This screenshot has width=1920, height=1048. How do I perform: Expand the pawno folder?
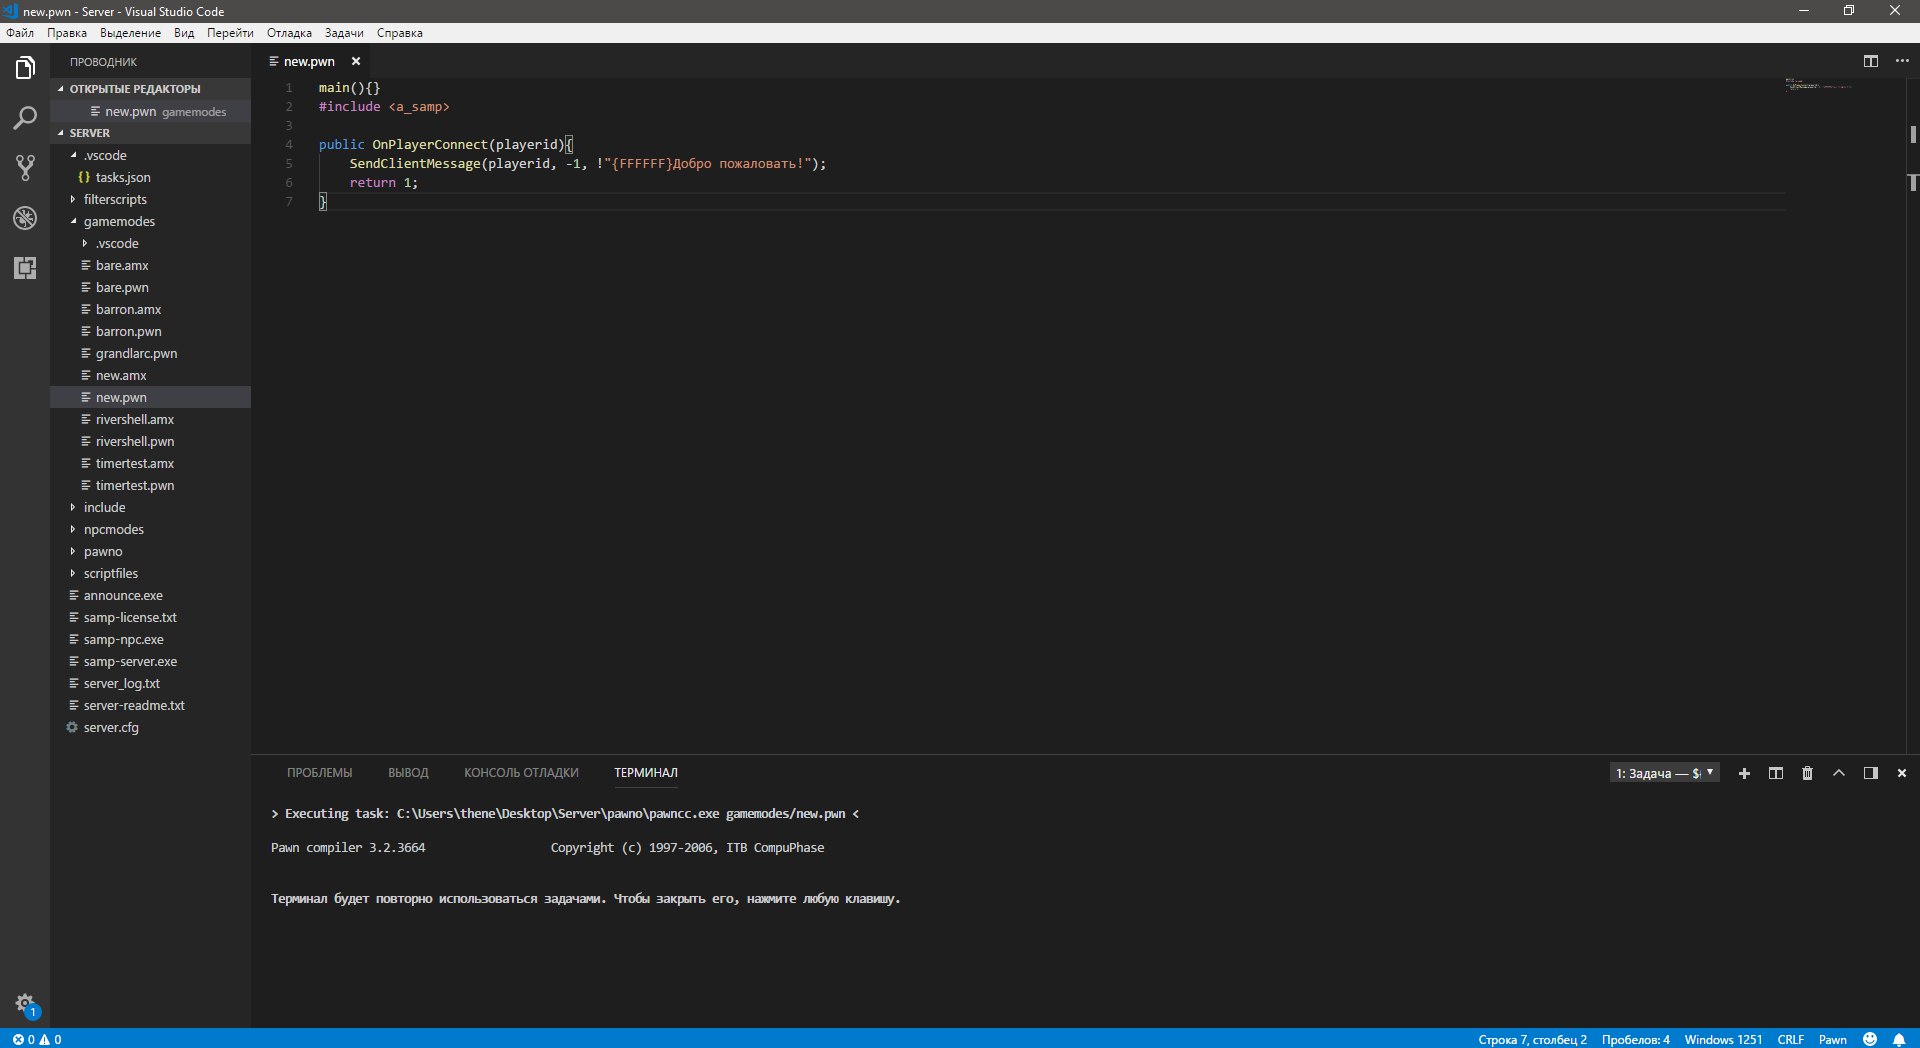coord(103,552)
